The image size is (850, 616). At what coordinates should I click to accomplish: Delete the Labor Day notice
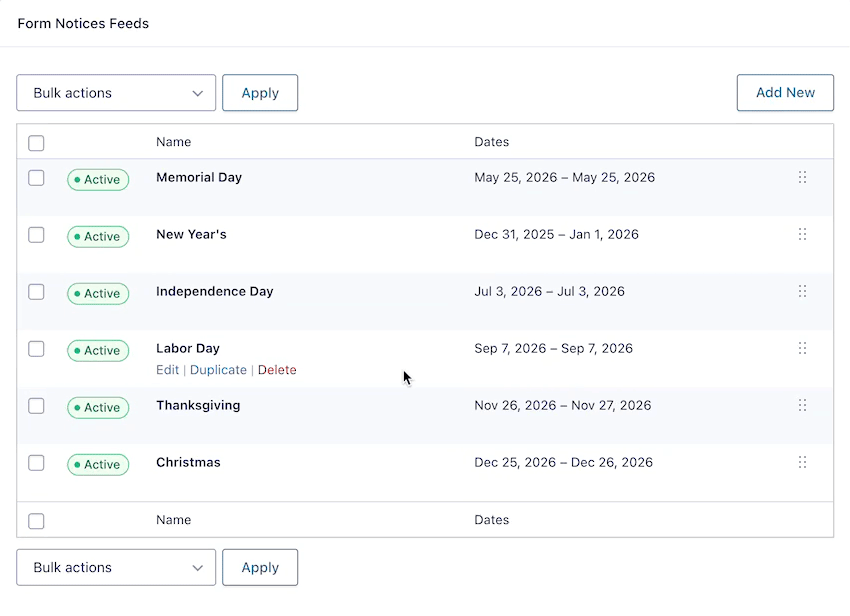coord(277,370)
